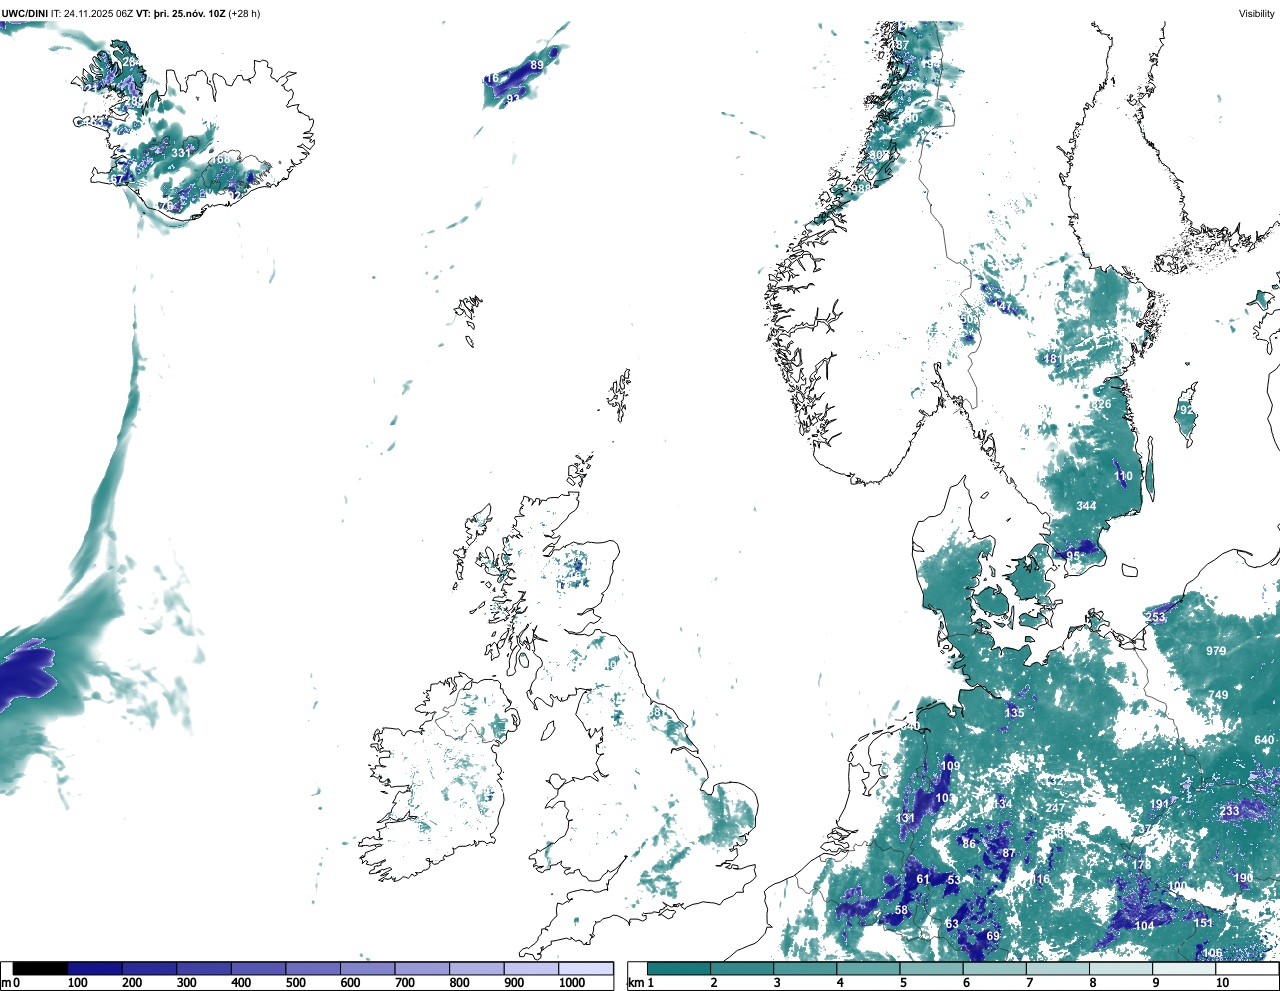Click the 'km' unit label in legend
The height and width of the screenshot is (991, 1280).
[636, 983]
